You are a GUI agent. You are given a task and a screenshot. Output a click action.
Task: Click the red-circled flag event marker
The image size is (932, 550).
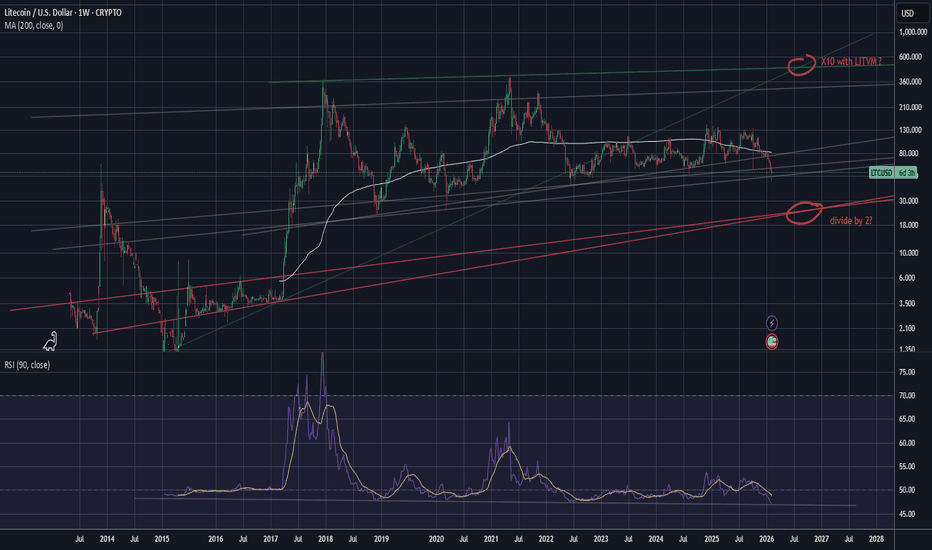pos(772,341)
